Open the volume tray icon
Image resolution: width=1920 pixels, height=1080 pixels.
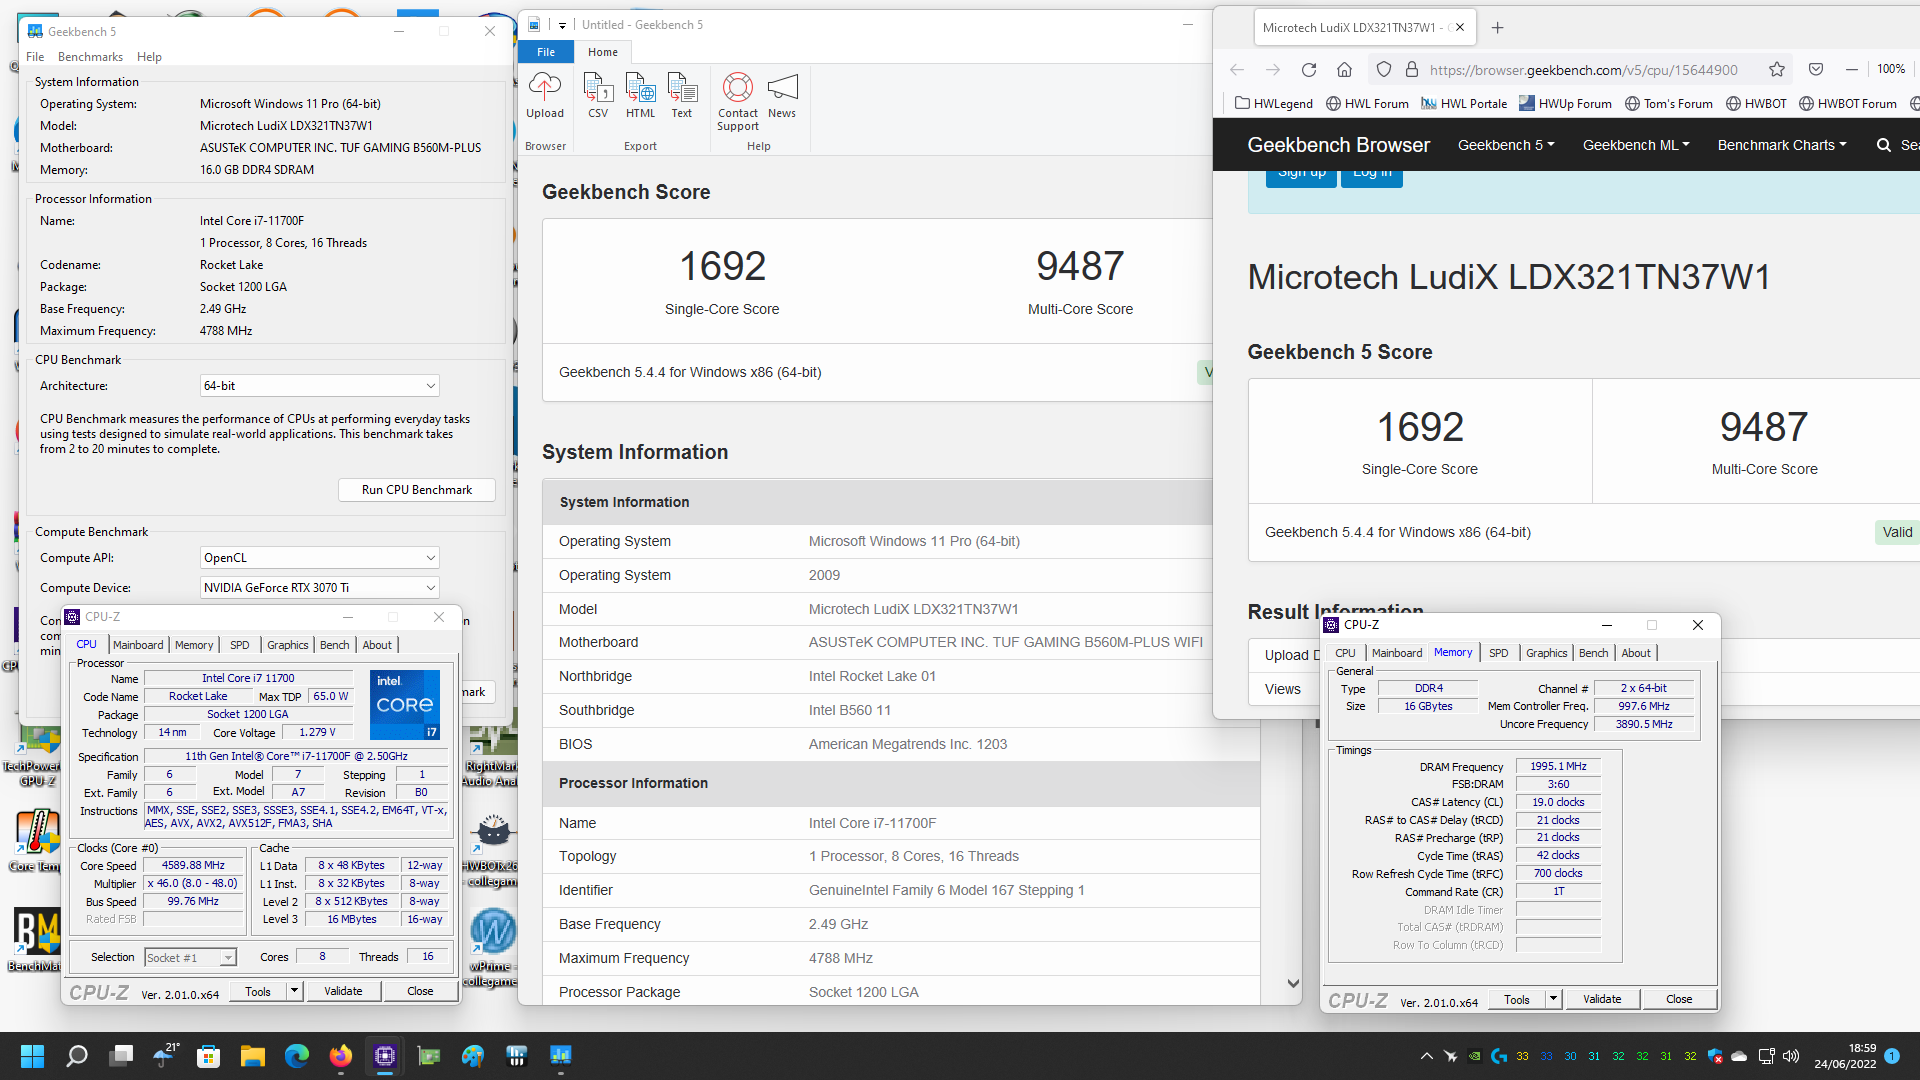point(1790,1056)
